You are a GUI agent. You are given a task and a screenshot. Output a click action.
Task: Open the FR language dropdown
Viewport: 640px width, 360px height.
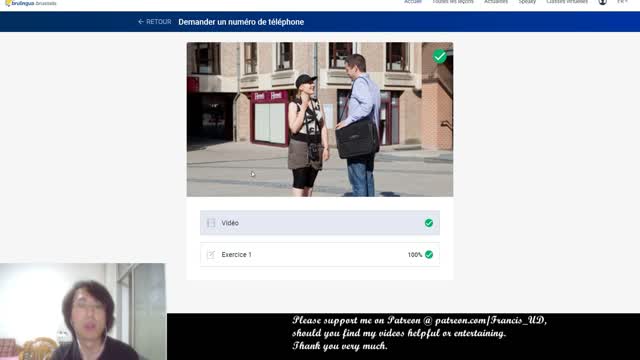point(622,2)
